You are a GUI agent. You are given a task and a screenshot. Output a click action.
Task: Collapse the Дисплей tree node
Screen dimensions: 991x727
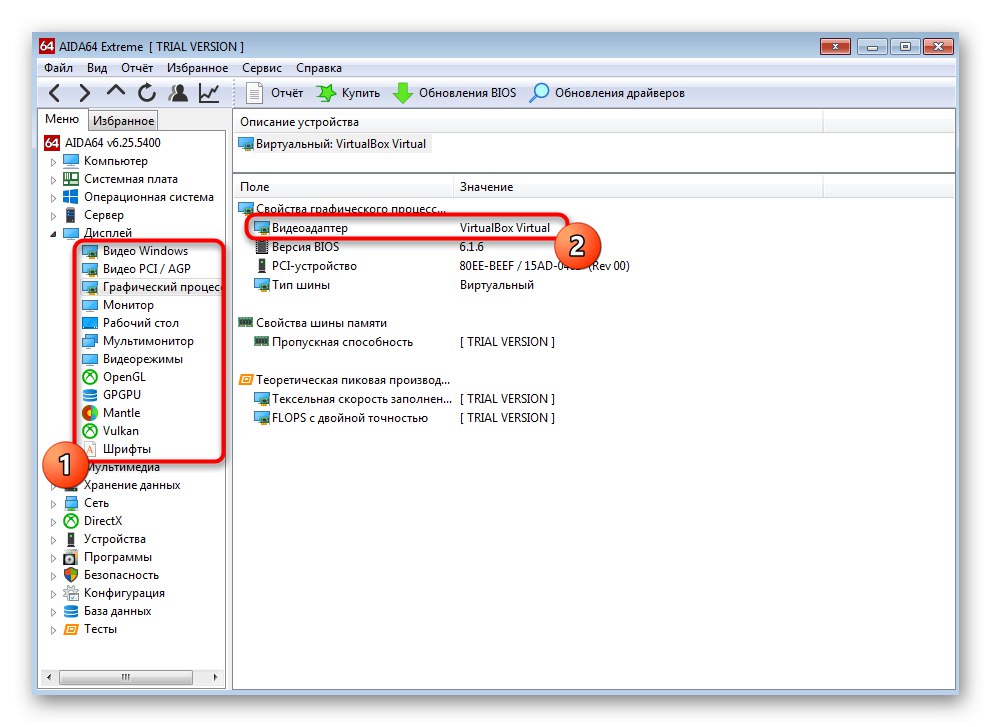click(x=53, y=234)
